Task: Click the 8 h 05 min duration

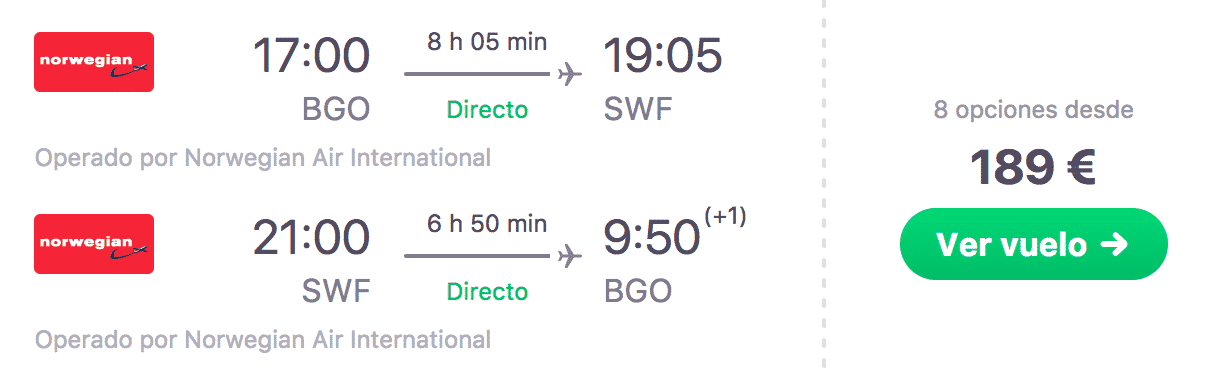Action: click(487, 42)
